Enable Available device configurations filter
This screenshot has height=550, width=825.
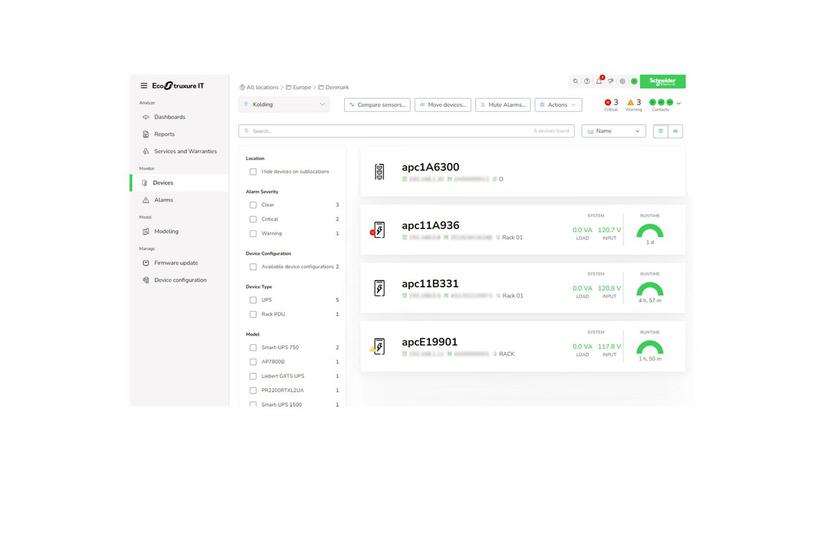point(253,267)
